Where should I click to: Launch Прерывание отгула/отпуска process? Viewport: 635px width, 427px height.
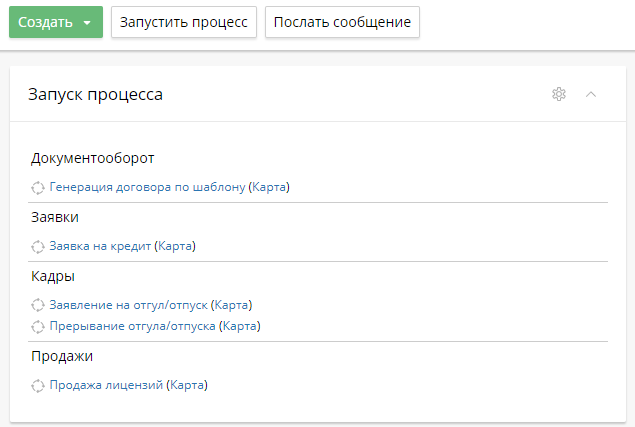point(132,326)
